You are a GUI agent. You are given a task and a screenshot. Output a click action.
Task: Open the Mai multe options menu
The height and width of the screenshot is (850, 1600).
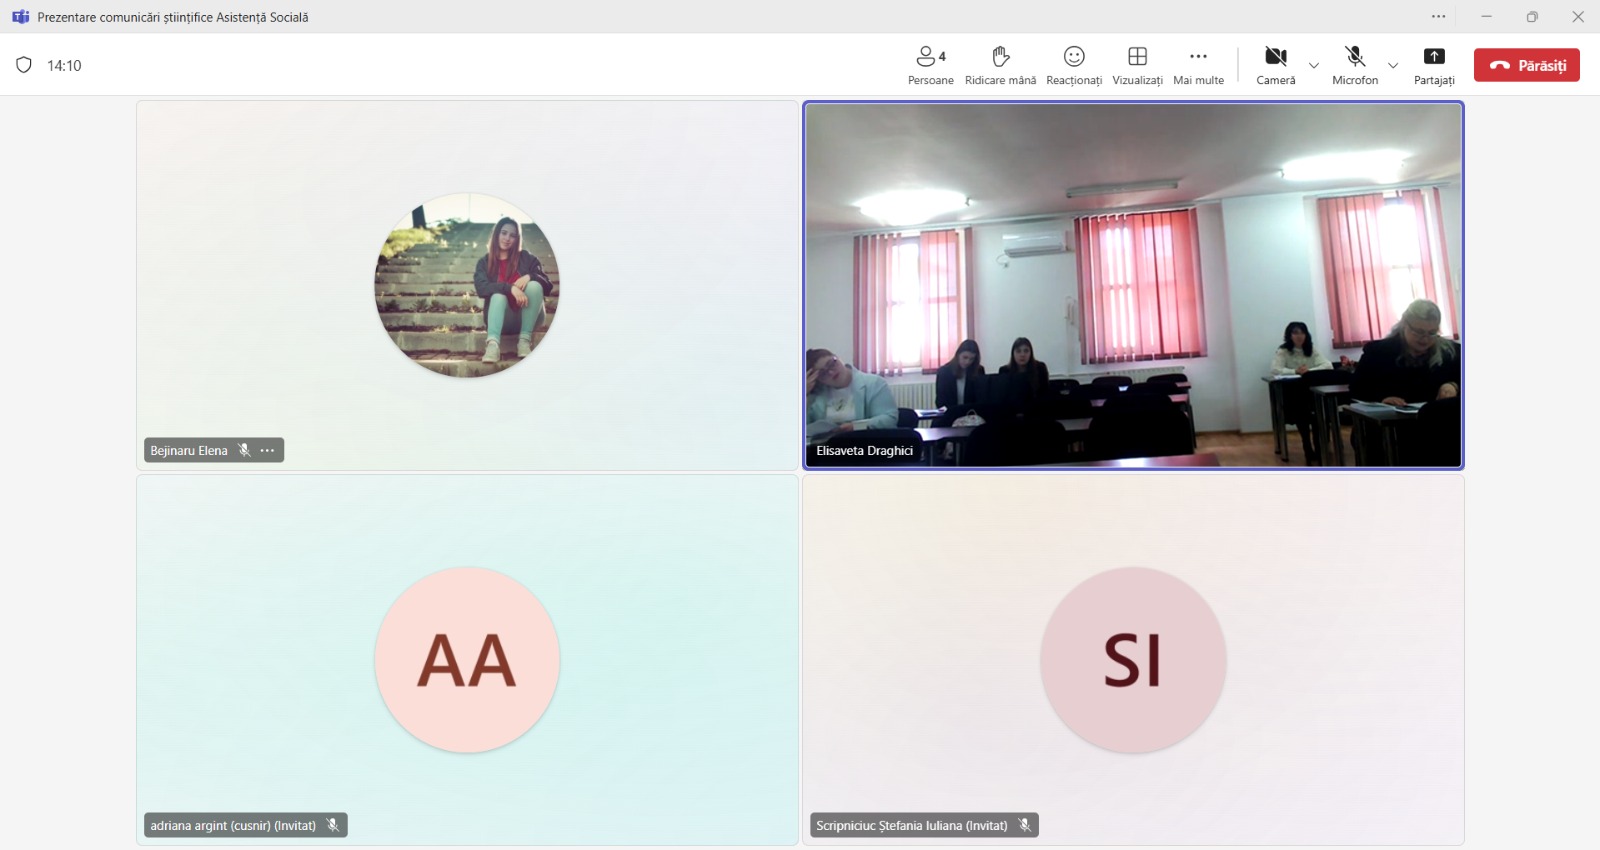[x=1198, y=66]
